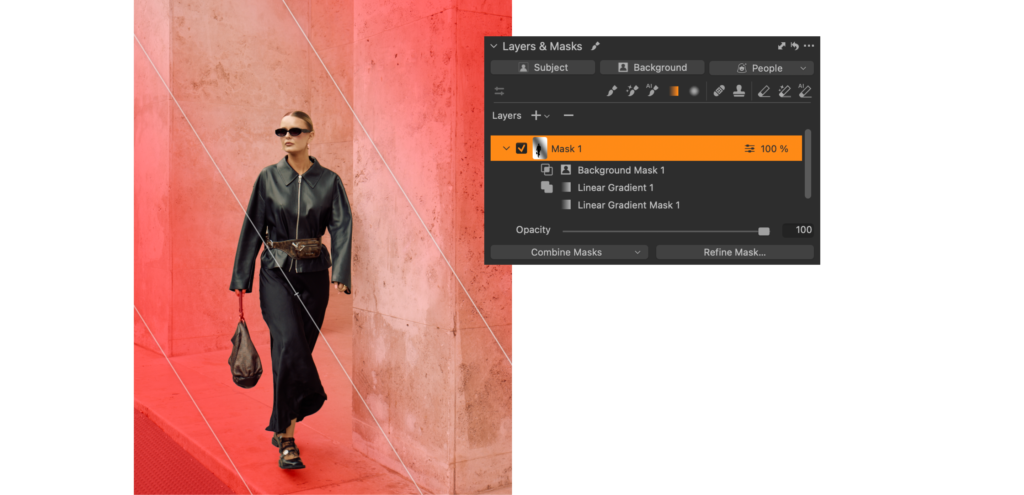Choose the Linear Gradient mask tool
This screenshot has width=1024, height=495.
674,91
